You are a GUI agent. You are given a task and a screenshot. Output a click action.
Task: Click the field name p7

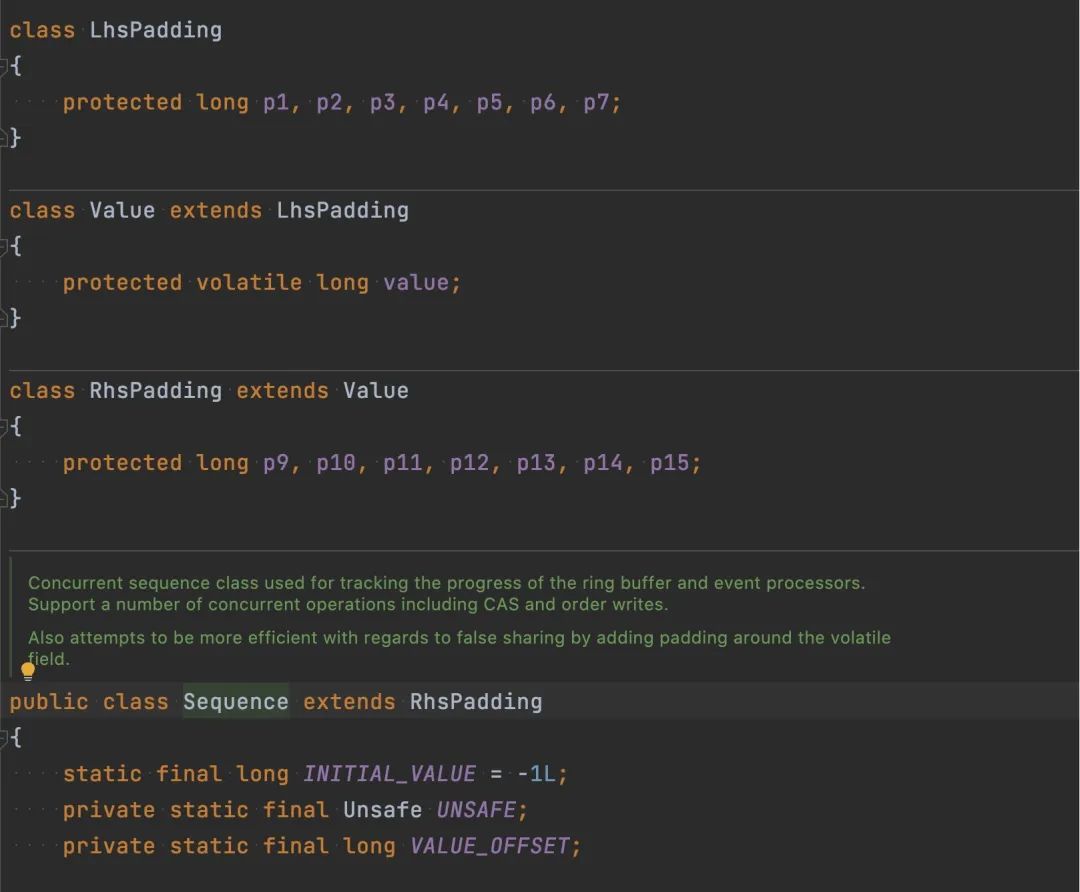[x=596, y=103]
